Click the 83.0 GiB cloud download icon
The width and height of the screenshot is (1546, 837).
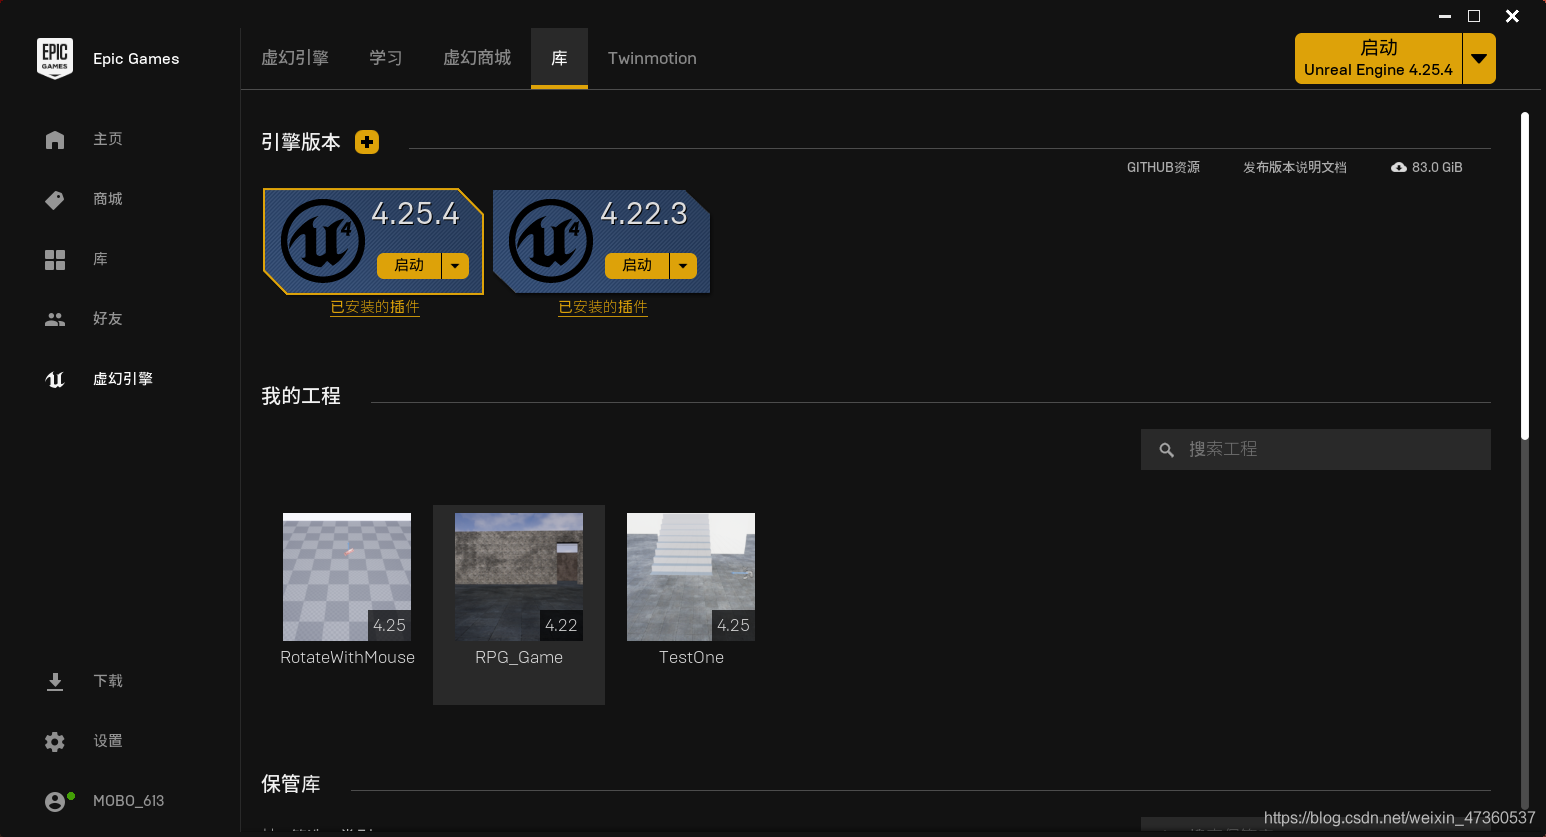click(1399, 167)
